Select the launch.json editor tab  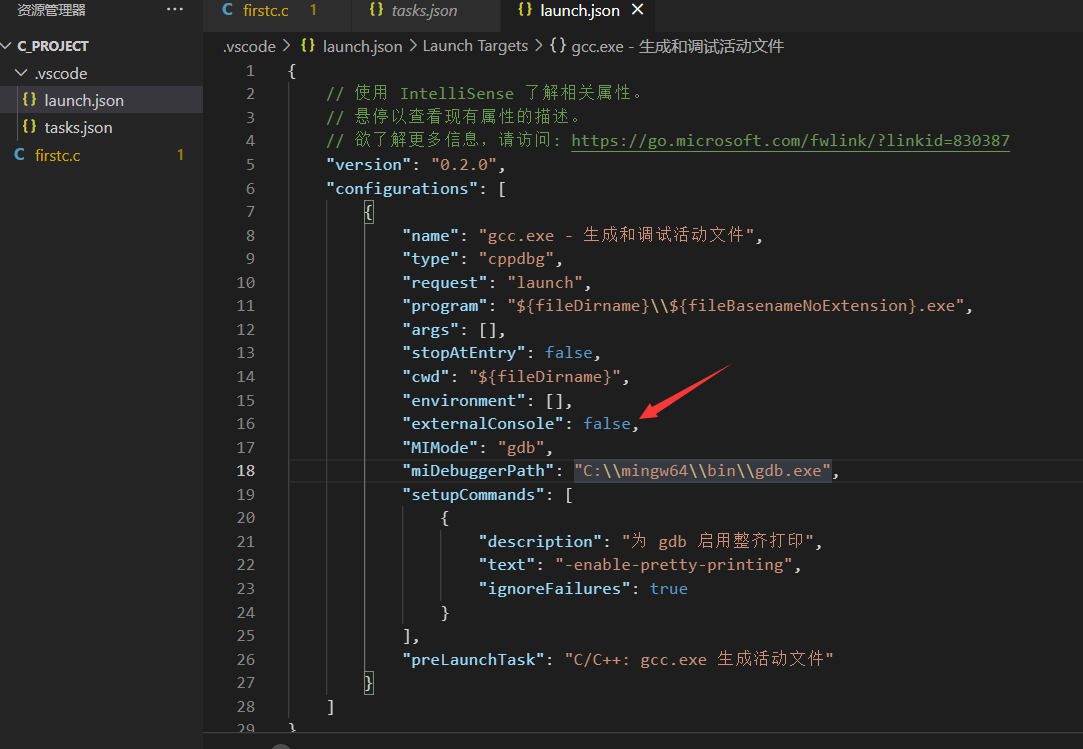[579, 10]
